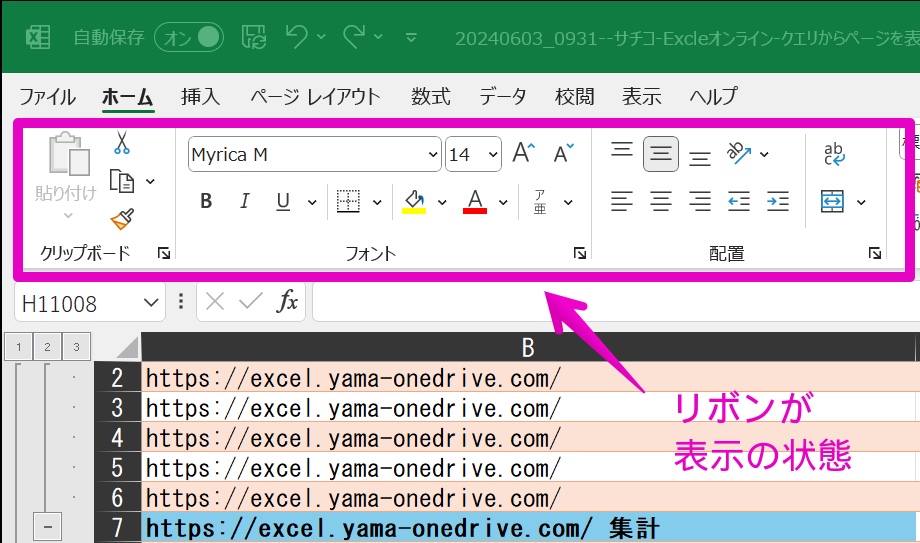Increase the indent

click(777, 201)
